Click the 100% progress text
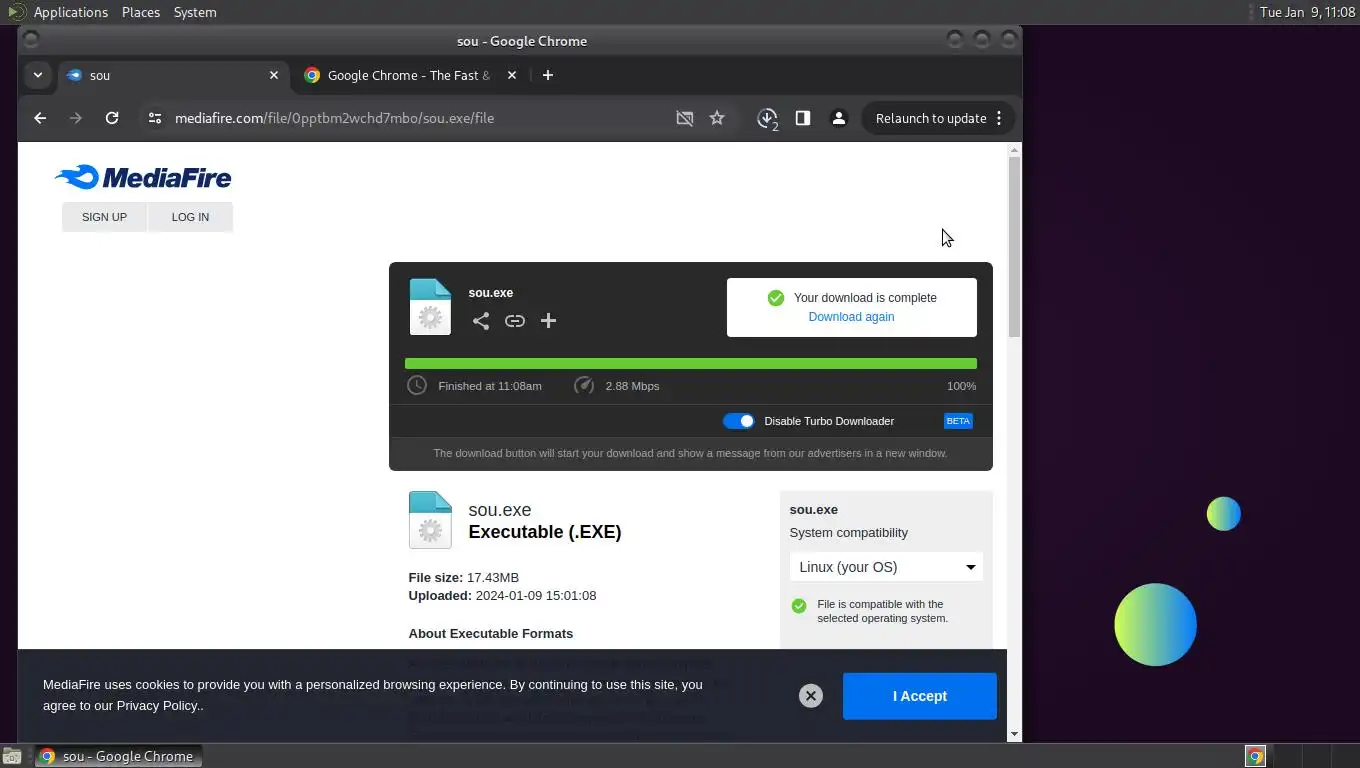 click(961, 386)
